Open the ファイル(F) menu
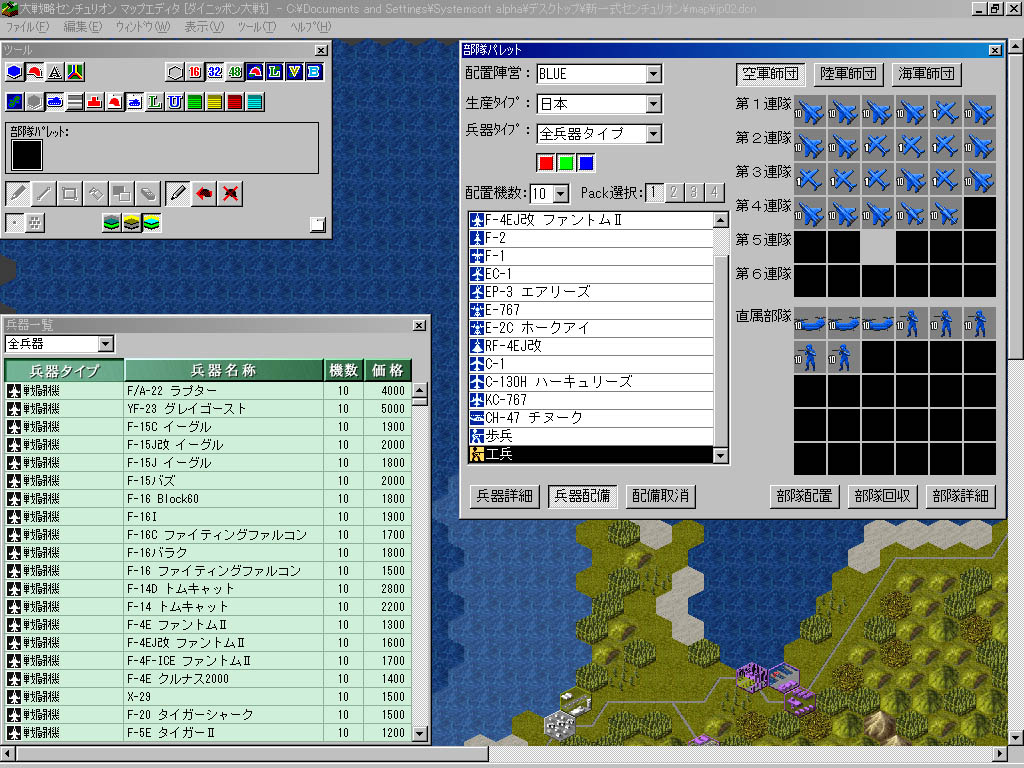 [x=27, y=26]
